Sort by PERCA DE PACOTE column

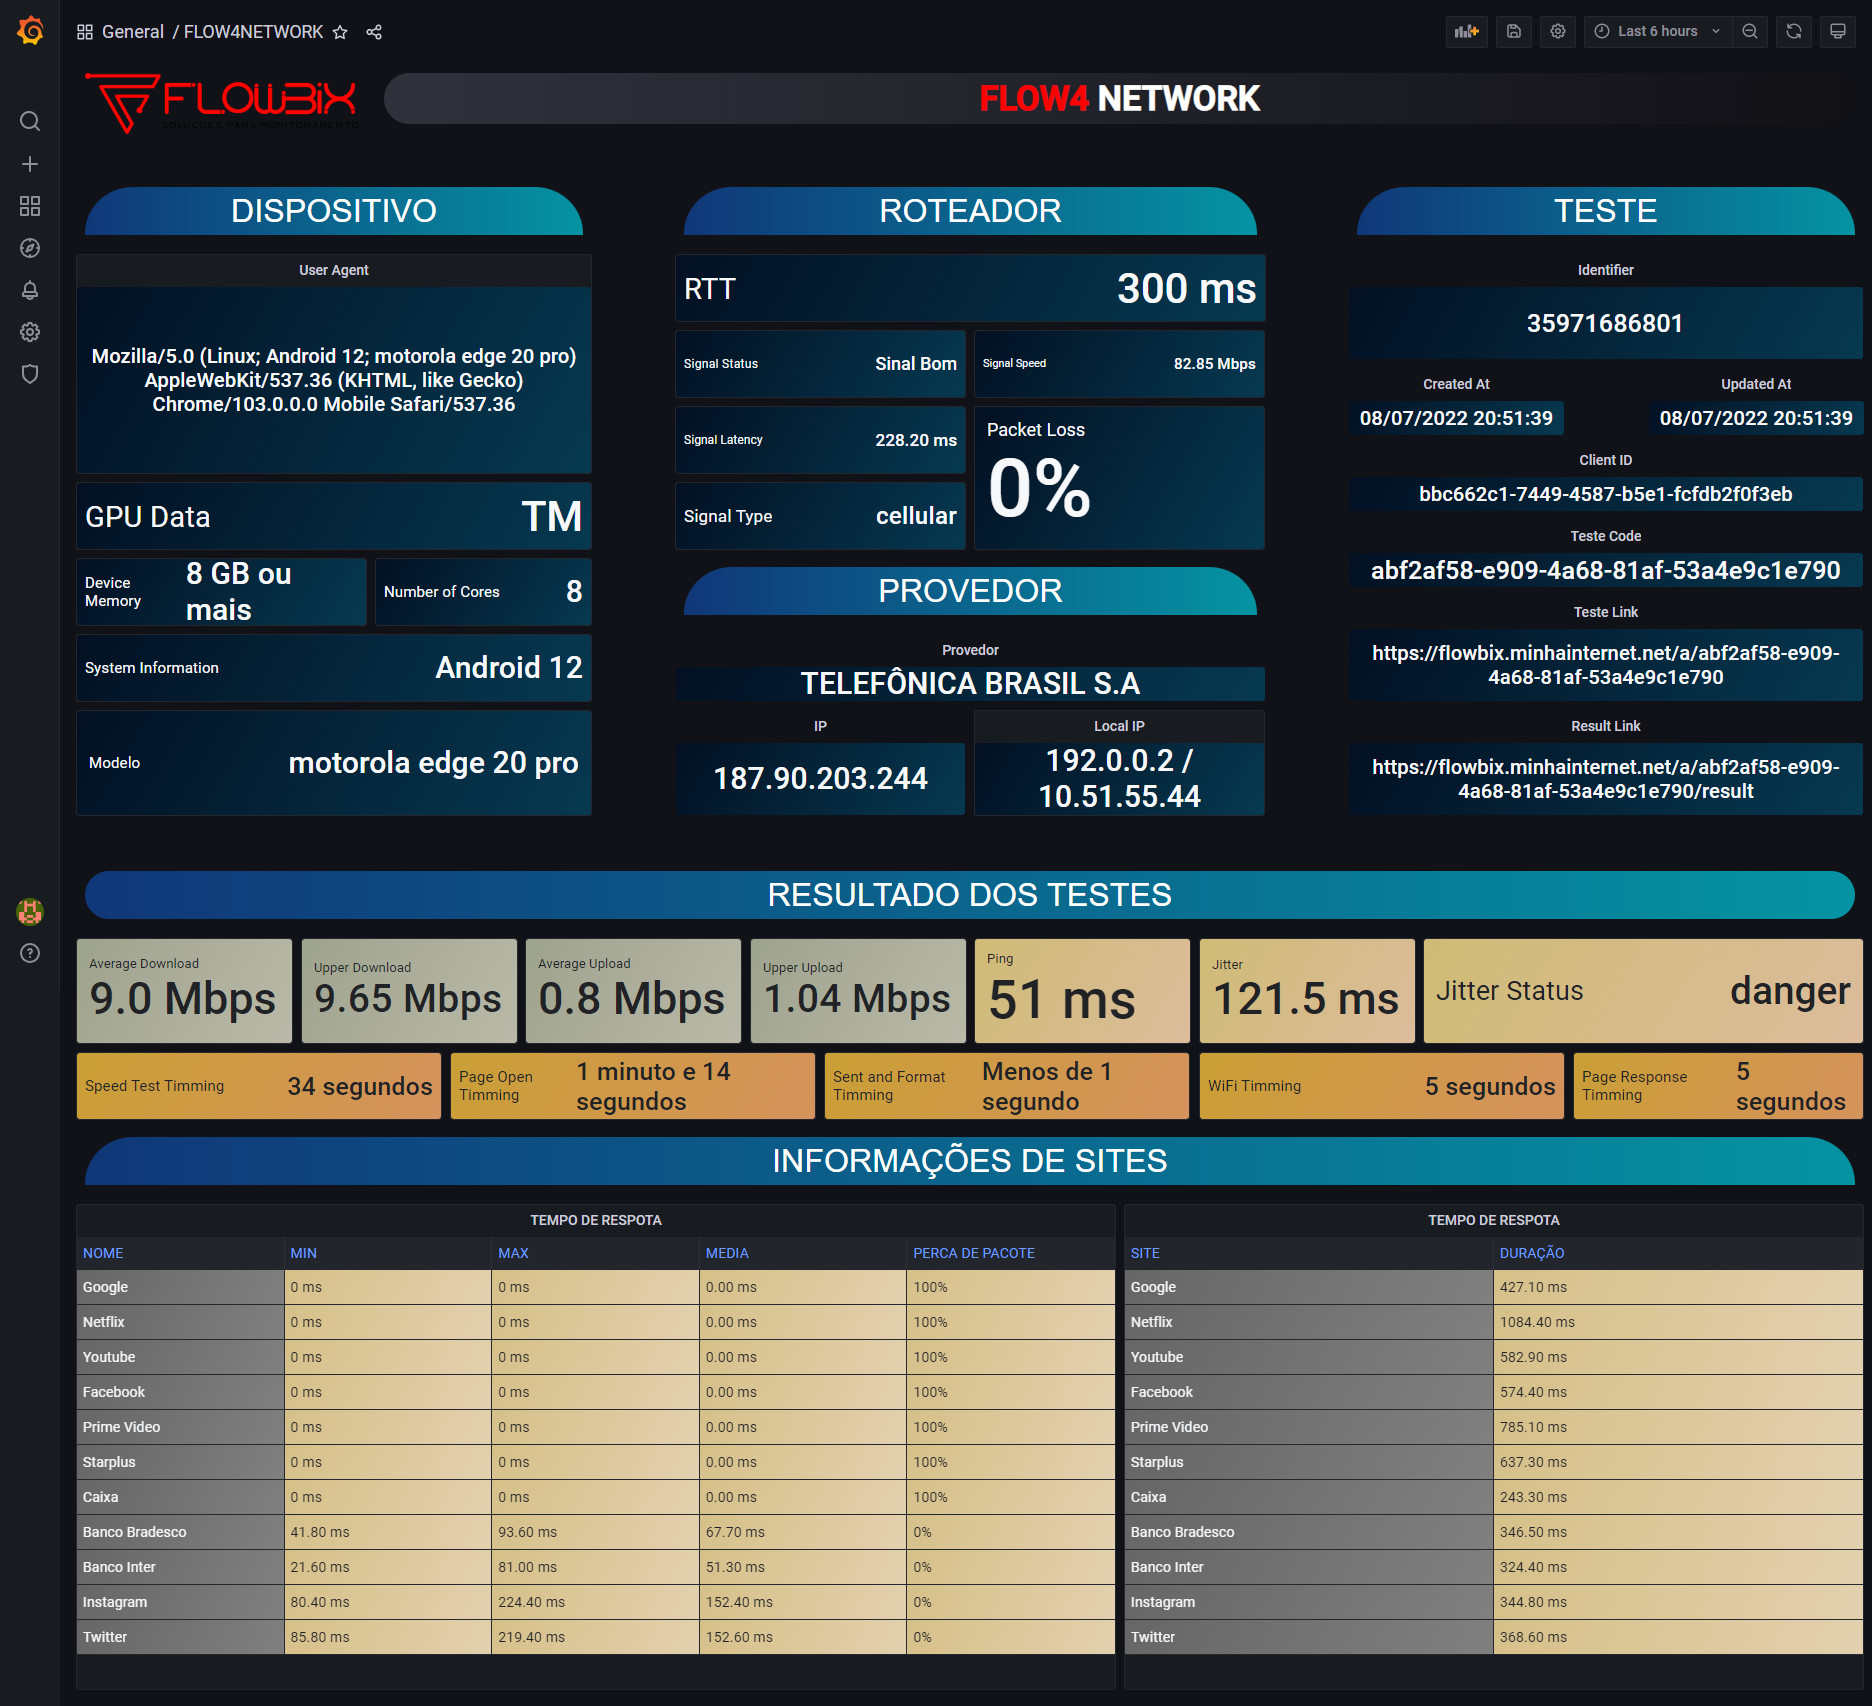pyautogui.click(x=974, y=1253)
